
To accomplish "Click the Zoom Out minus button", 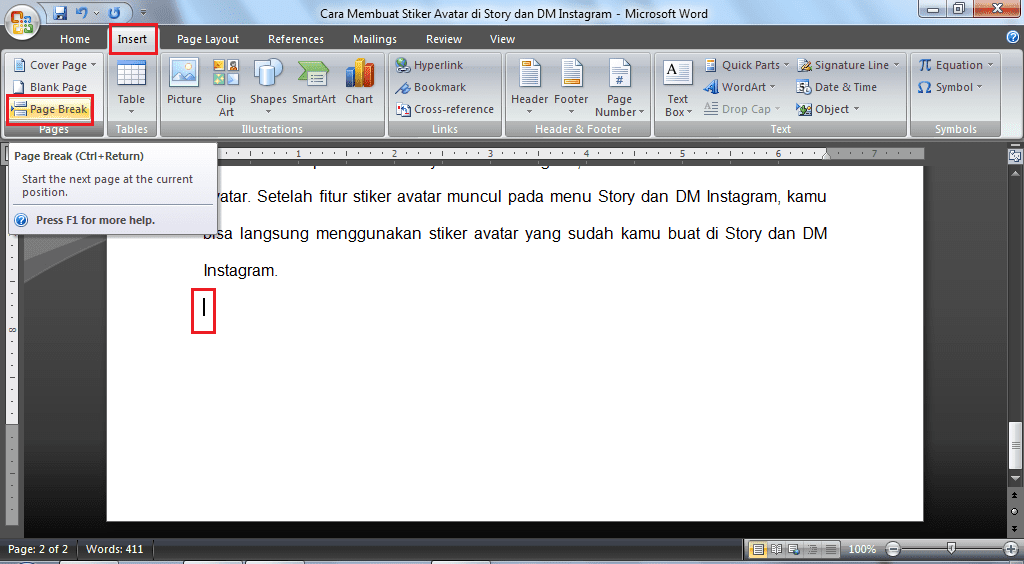I will point(893,549).
